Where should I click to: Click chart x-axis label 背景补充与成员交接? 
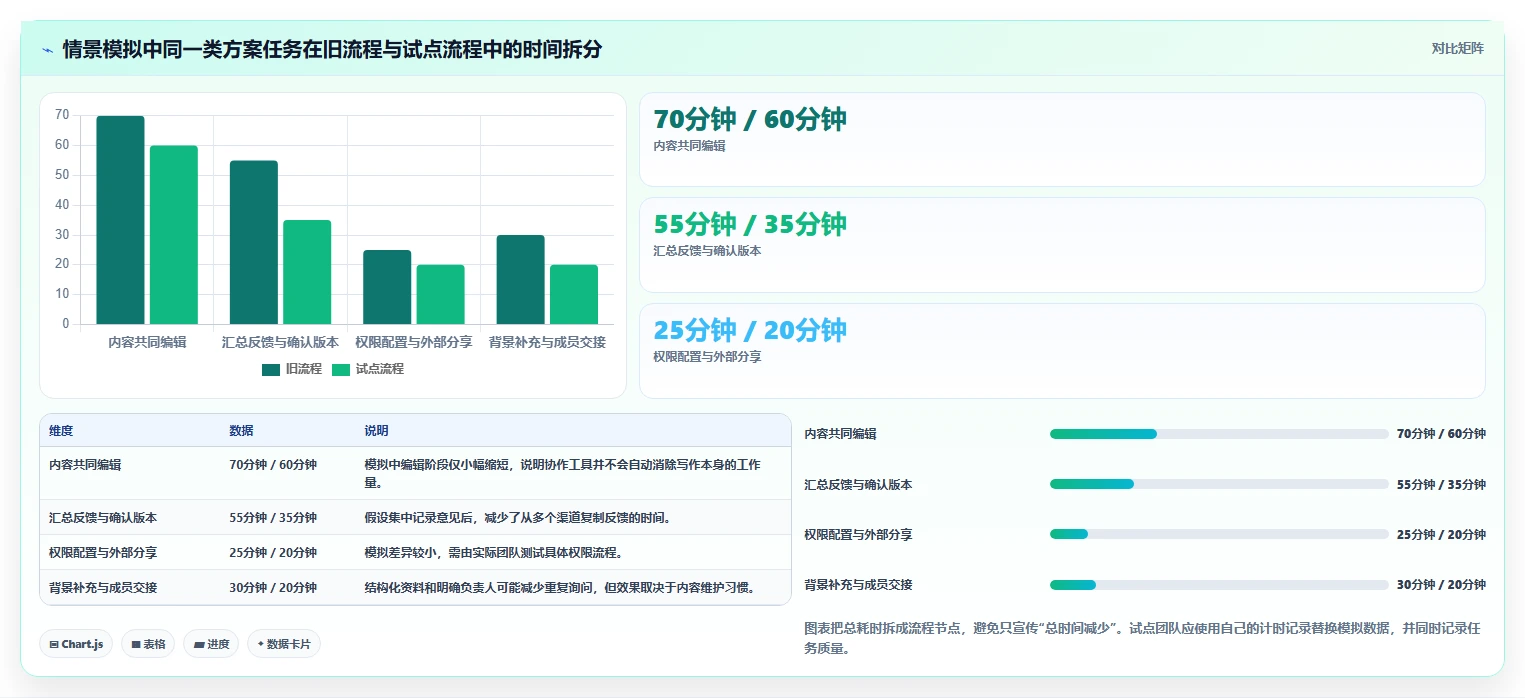click(x=547, y=342)
